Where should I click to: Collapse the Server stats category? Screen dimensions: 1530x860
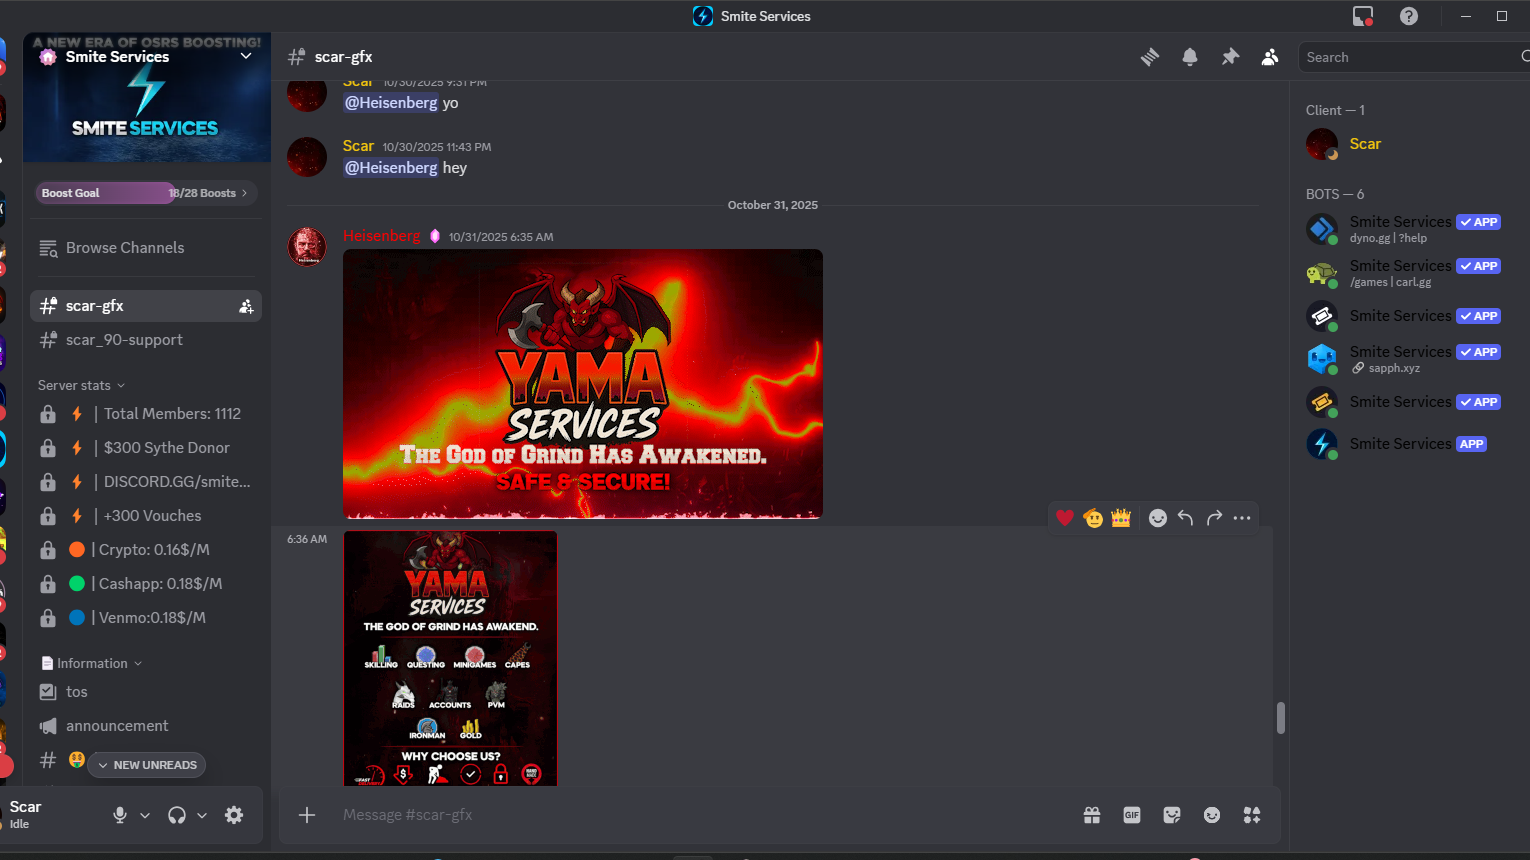pos(82,385)
